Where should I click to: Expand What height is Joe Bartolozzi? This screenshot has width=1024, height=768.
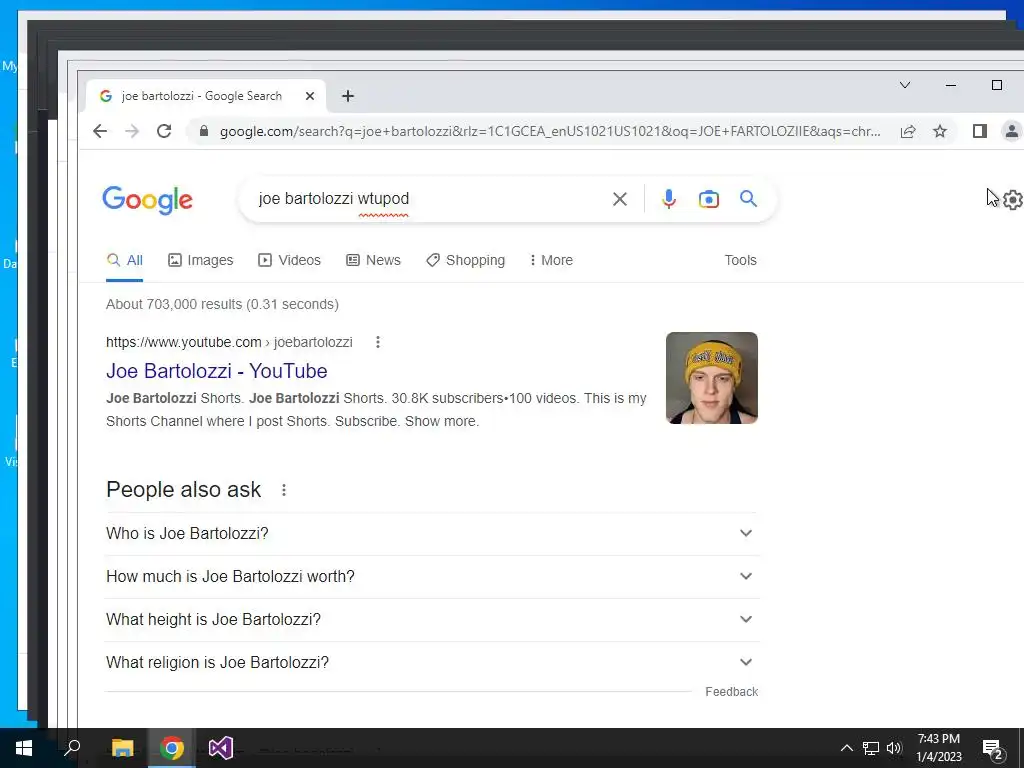432,620
